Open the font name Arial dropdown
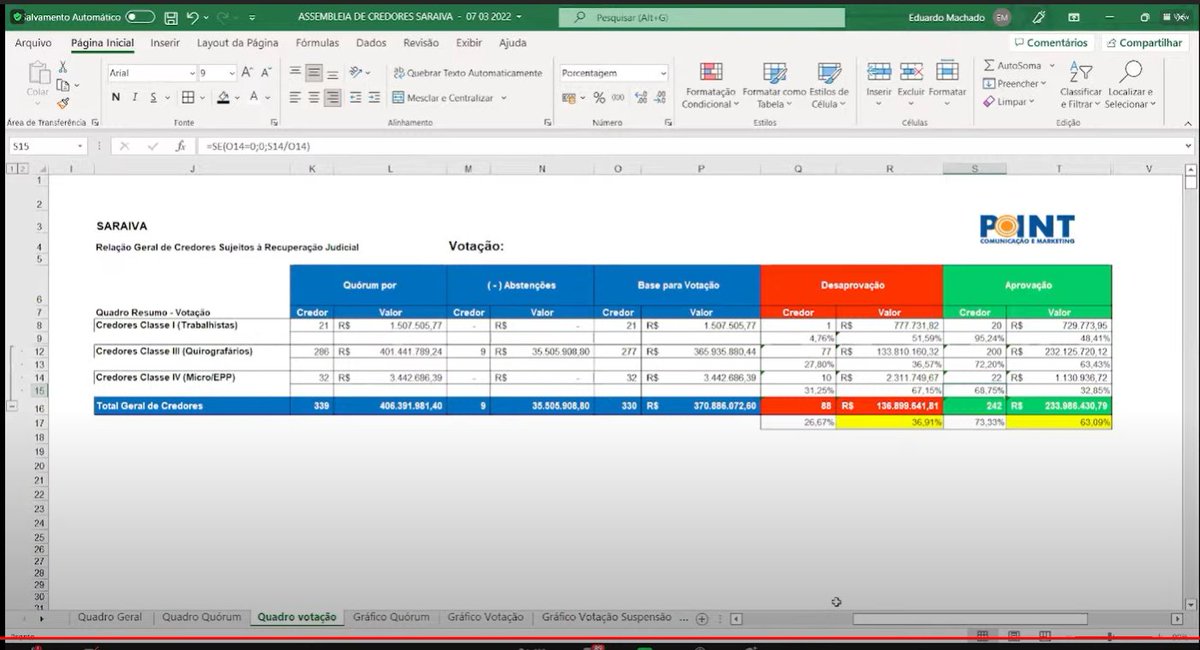The width and height of the screenshot is (1200, 650). [192, 73]
